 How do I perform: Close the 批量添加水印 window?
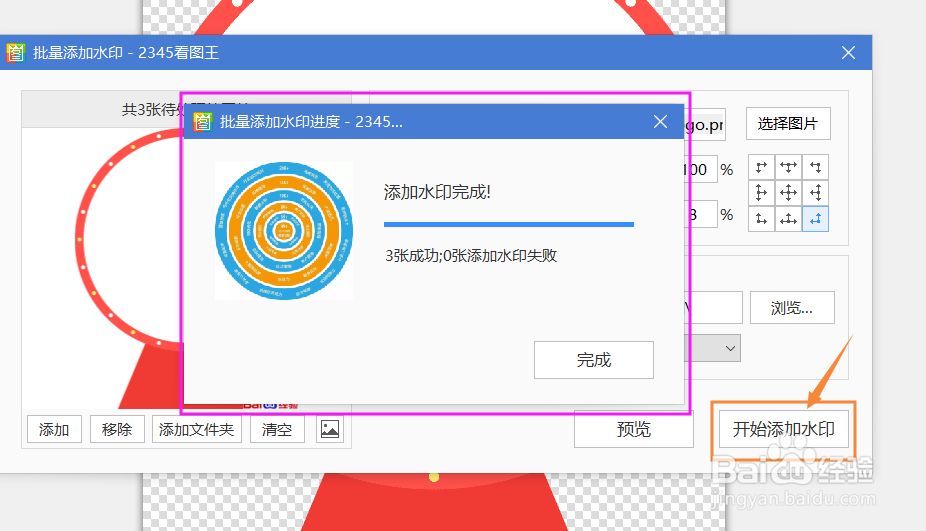(848, 53)
